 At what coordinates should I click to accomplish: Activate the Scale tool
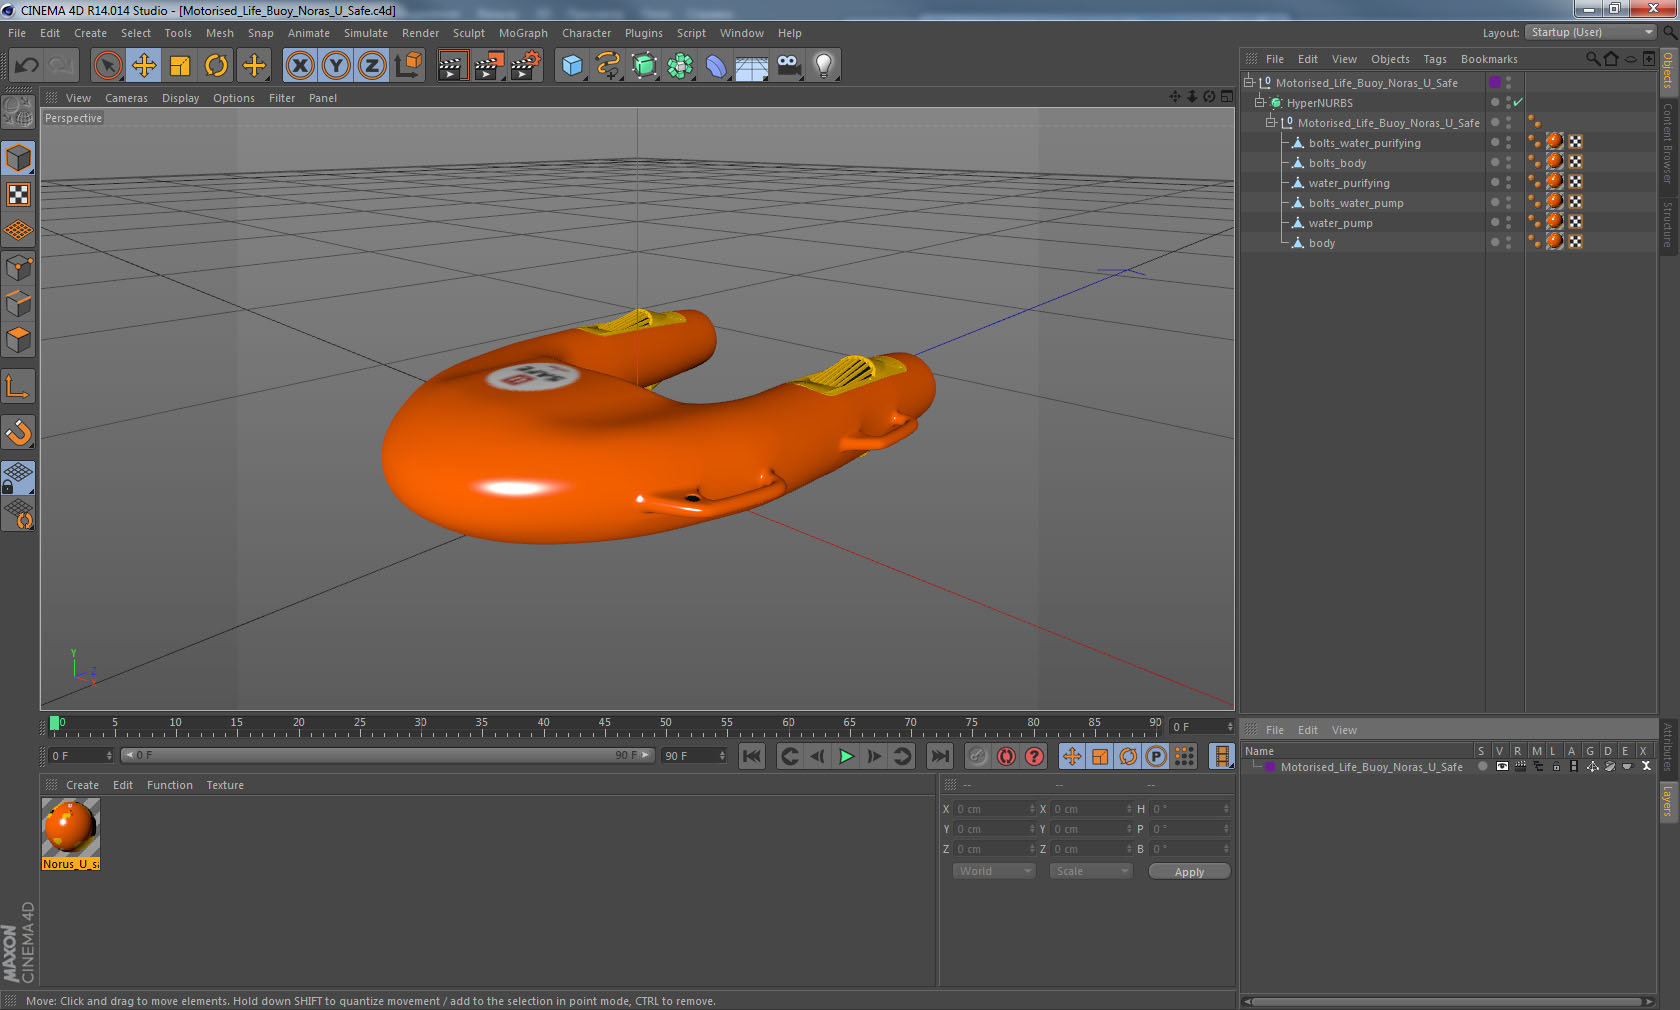pos(180,66)
